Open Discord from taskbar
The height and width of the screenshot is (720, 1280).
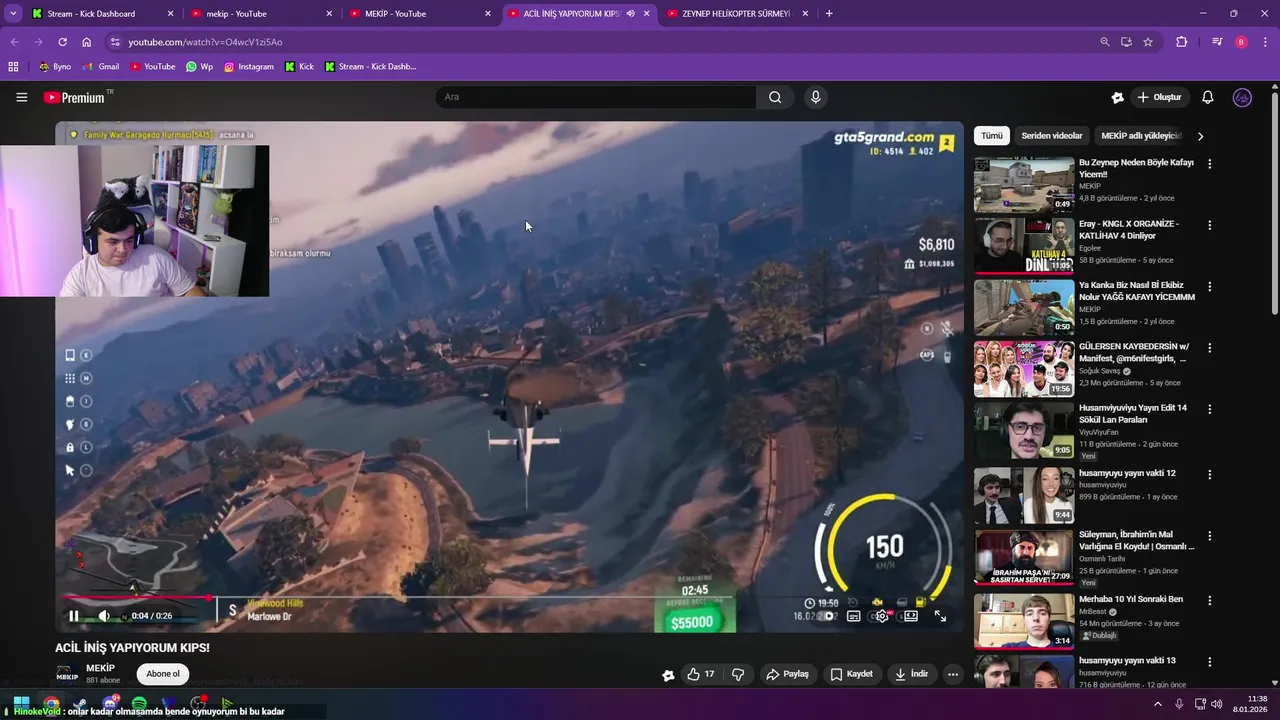click(110, 704)
